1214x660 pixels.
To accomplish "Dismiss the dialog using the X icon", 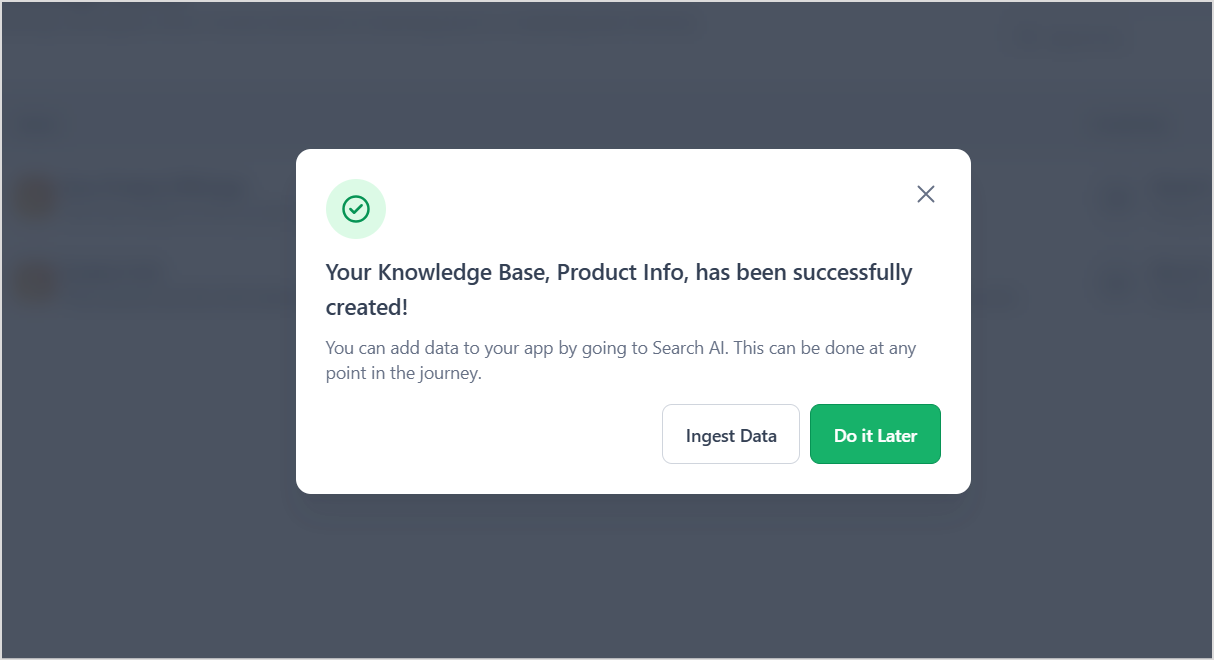I will 925,194.
